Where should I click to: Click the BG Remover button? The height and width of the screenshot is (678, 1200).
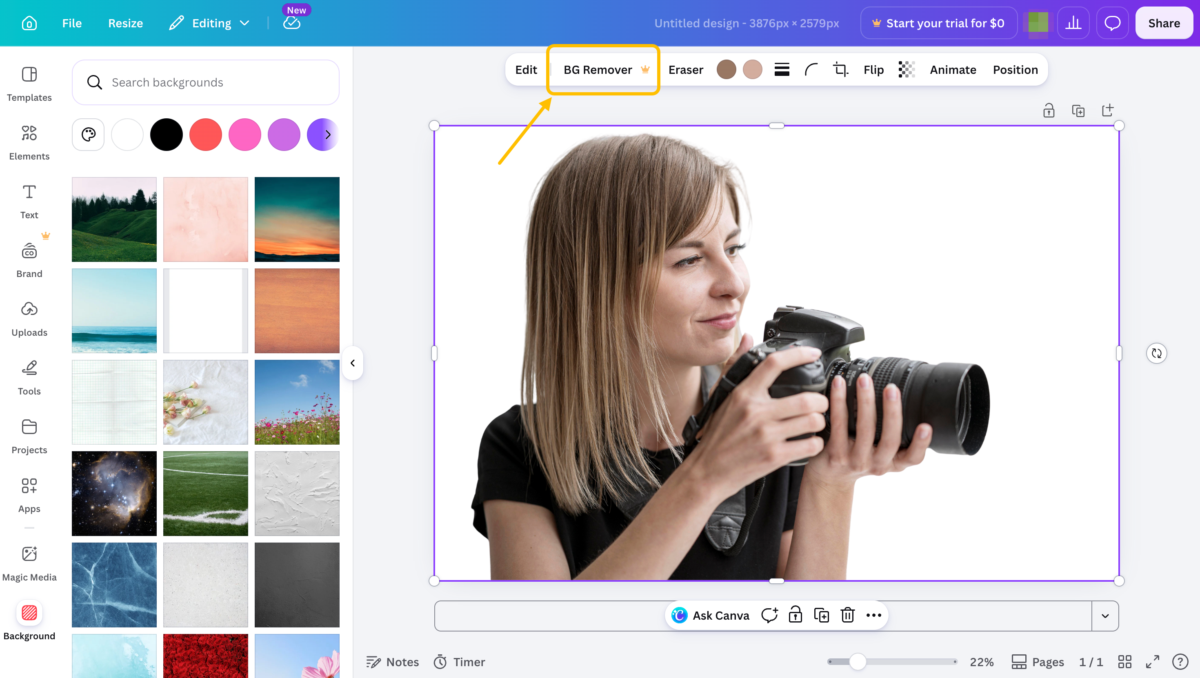click(606, 70)
